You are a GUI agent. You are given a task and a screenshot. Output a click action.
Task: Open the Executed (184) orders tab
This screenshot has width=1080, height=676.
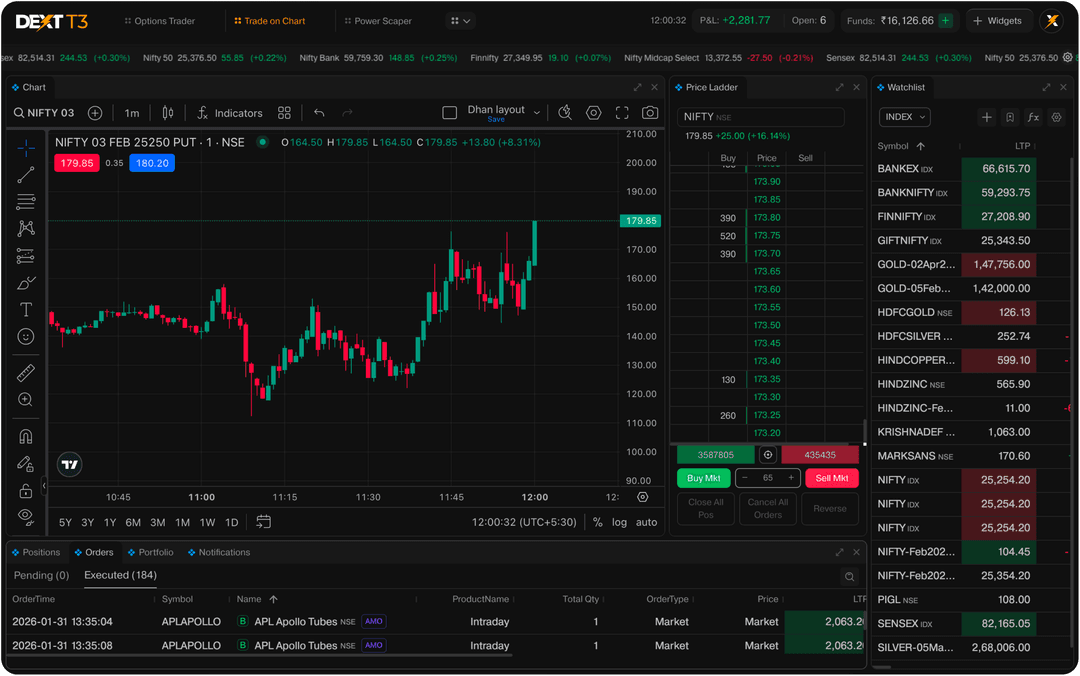(x=119, y=575)
